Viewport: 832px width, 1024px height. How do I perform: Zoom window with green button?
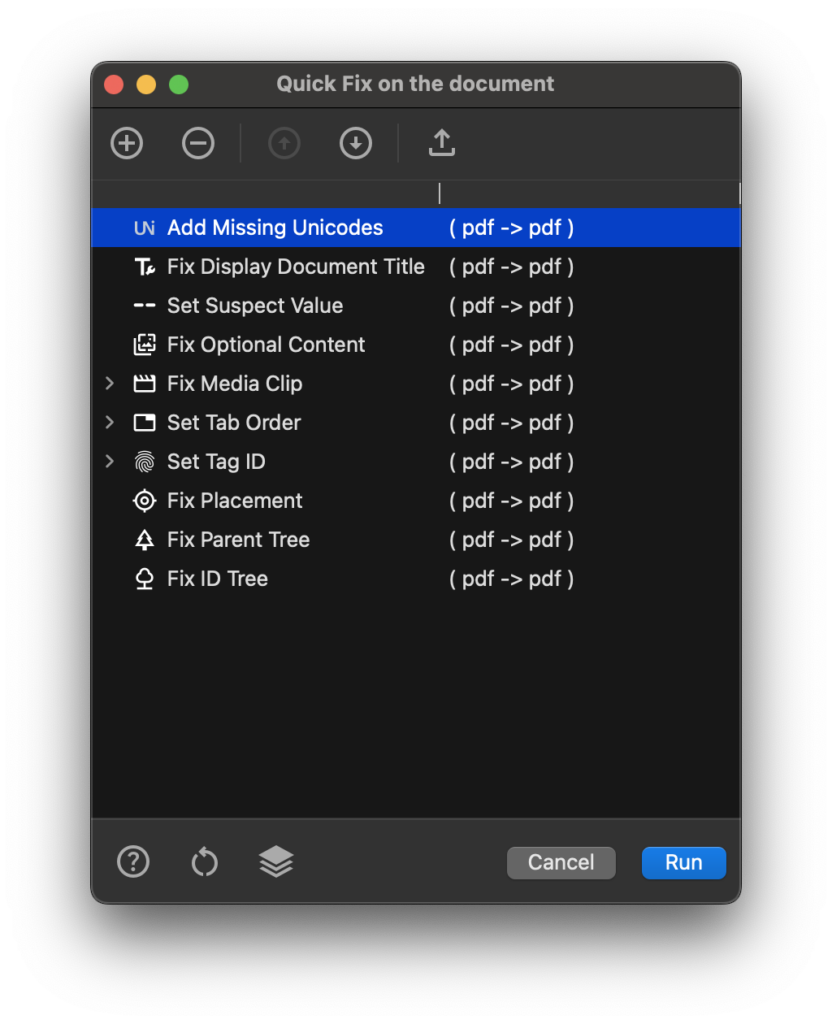(x=178, y=85)
